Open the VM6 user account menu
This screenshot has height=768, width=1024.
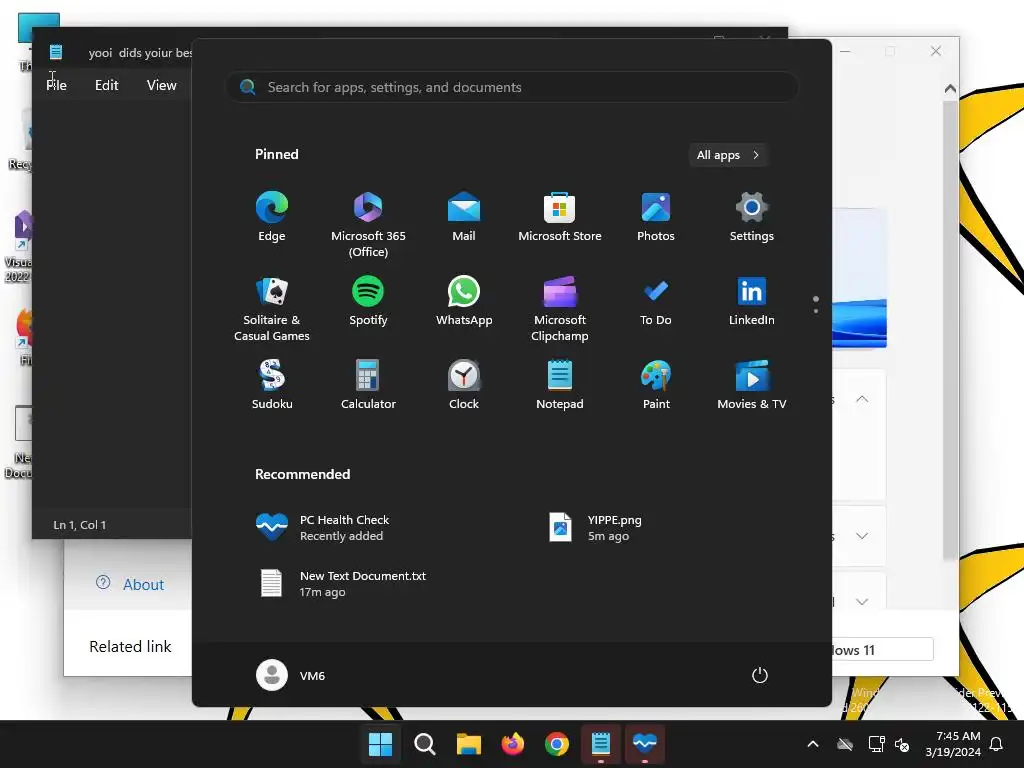coord(291,675)
